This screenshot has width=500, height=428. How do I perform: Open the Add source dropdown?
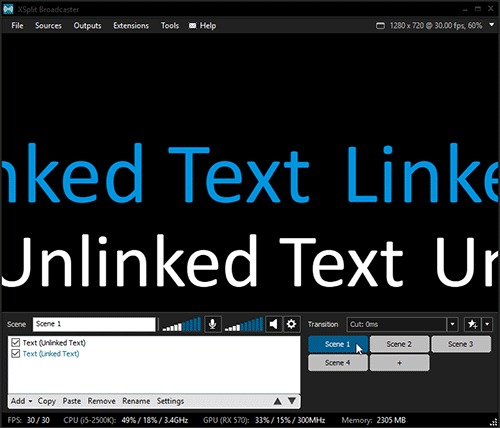[x=21, y=401]
